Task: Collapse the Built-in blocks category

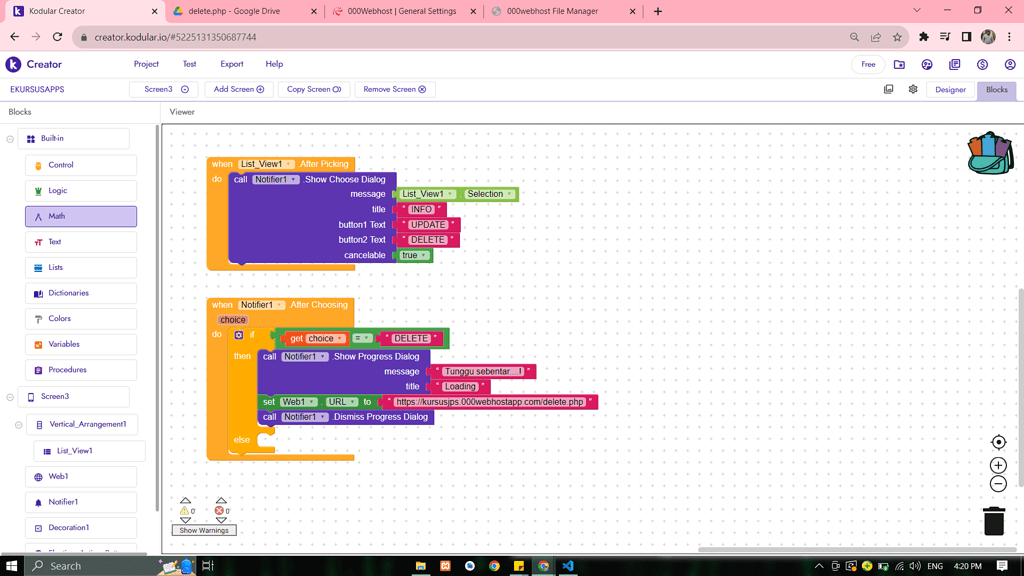Action: click(x=10, y=139)
